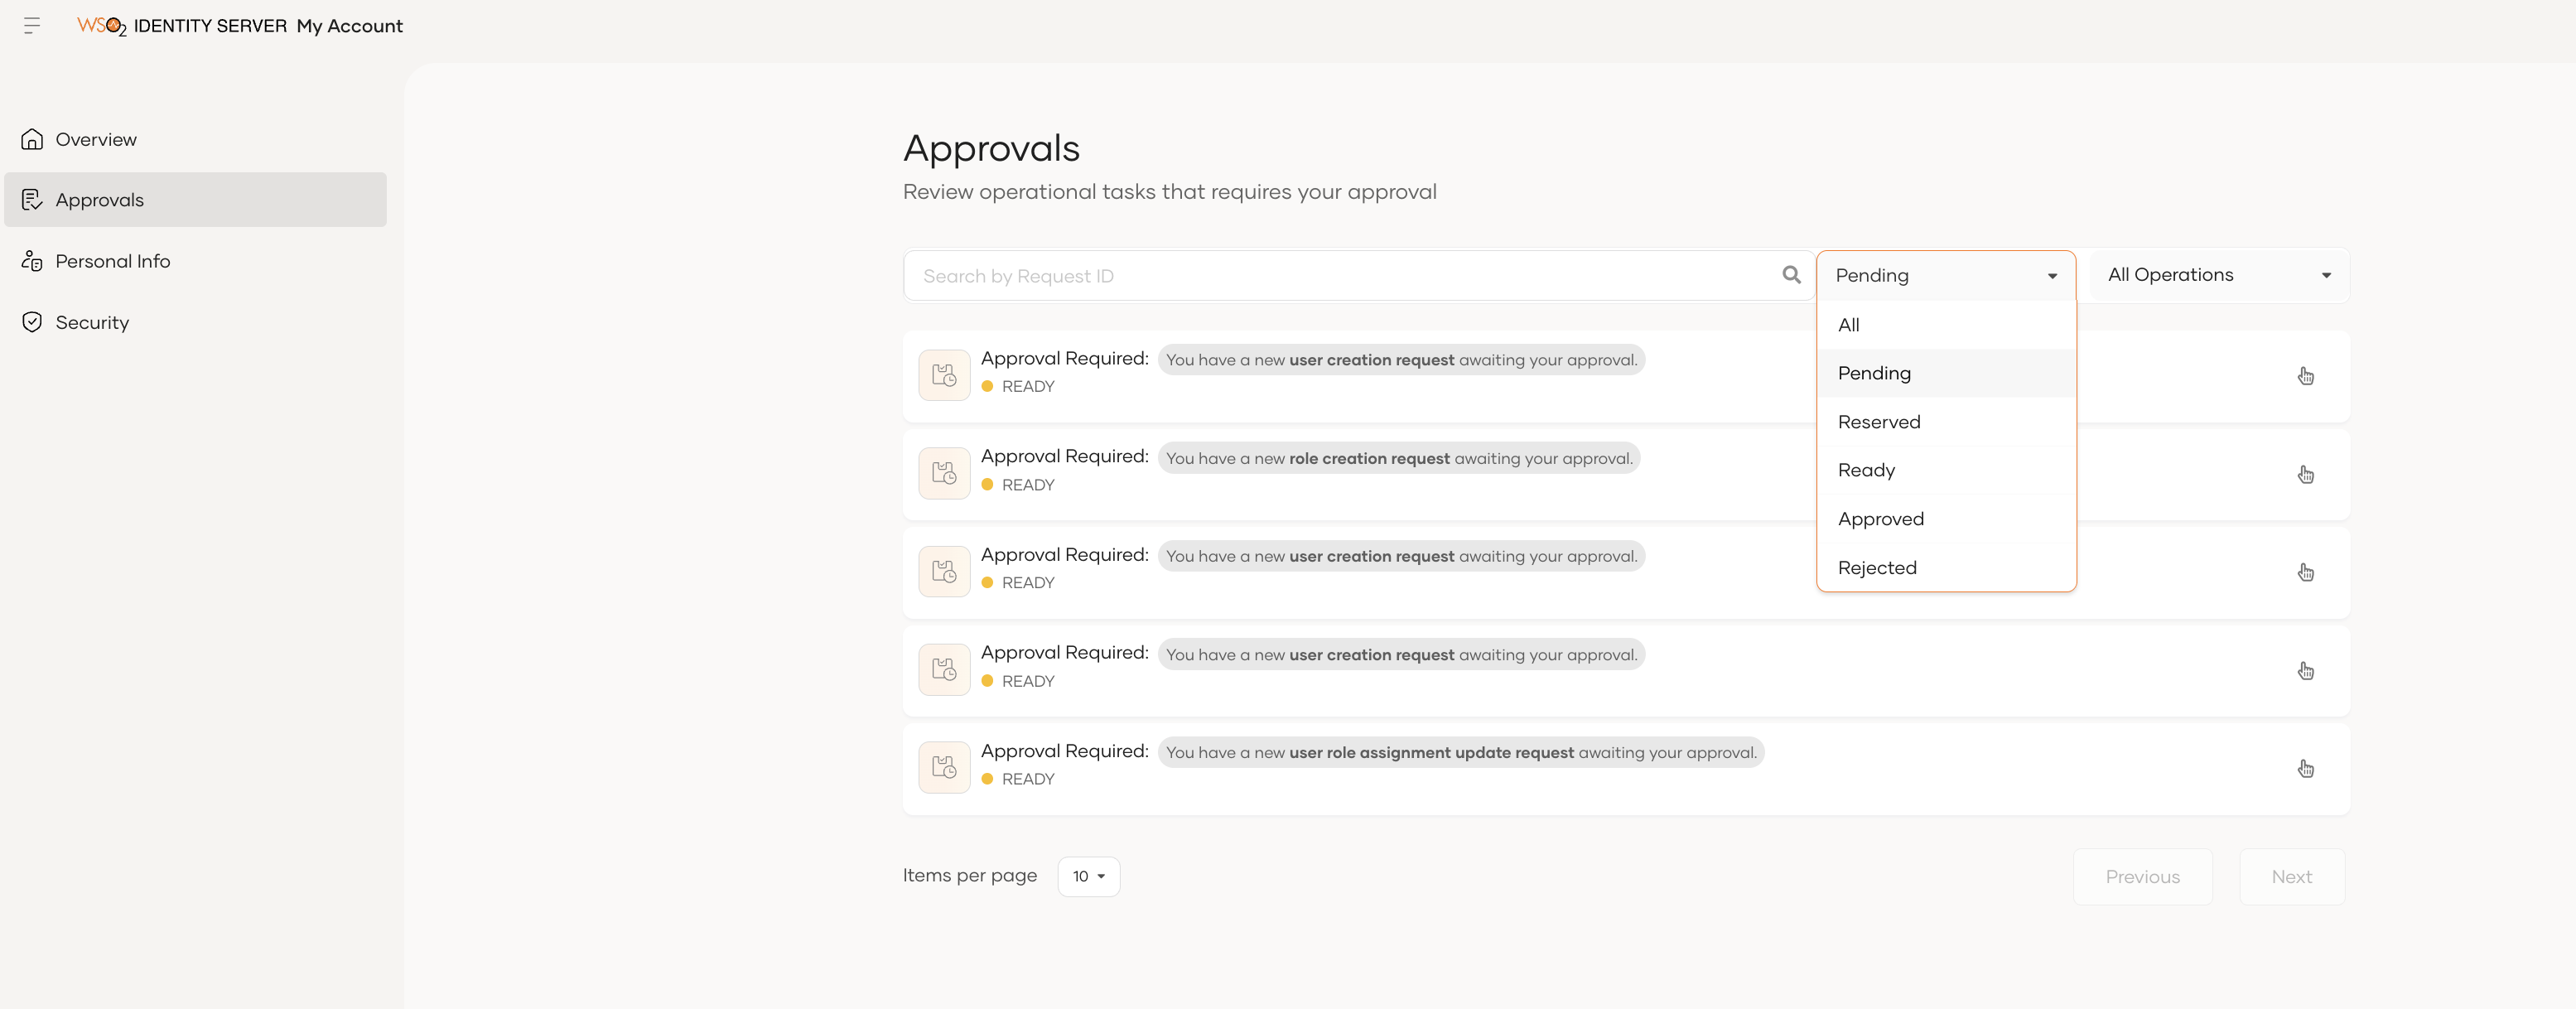Claim the role creation request via hand icon
2576x1009 pixels.
pos(2305,474)
